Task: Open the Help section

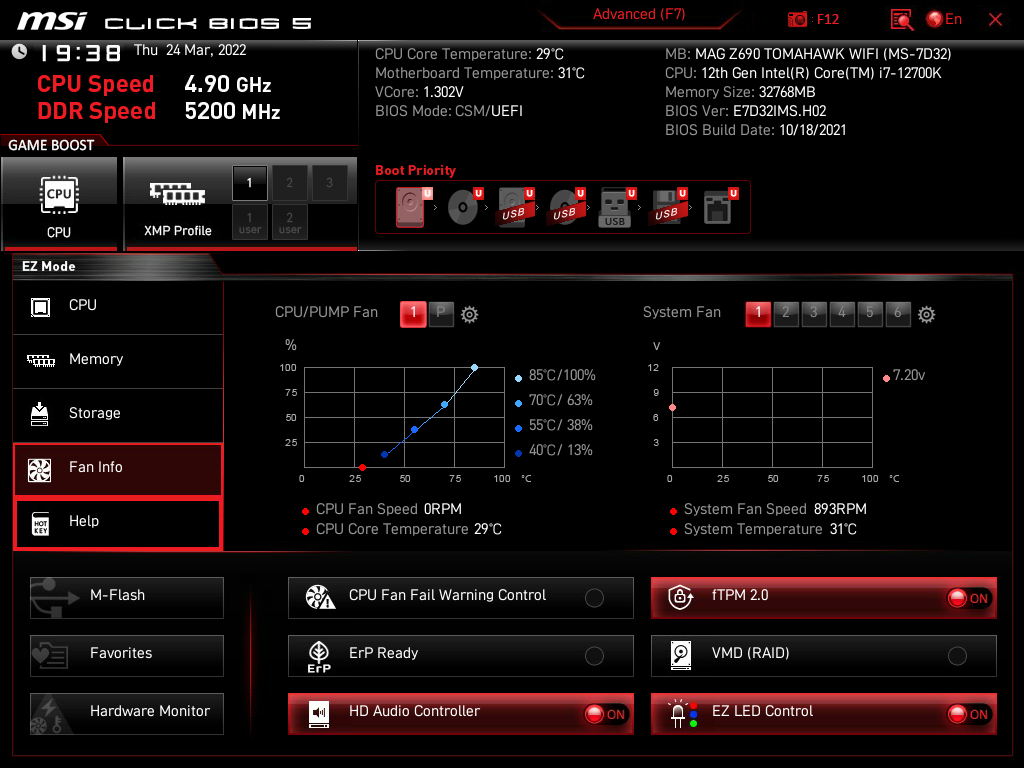Action: point(118,522)
